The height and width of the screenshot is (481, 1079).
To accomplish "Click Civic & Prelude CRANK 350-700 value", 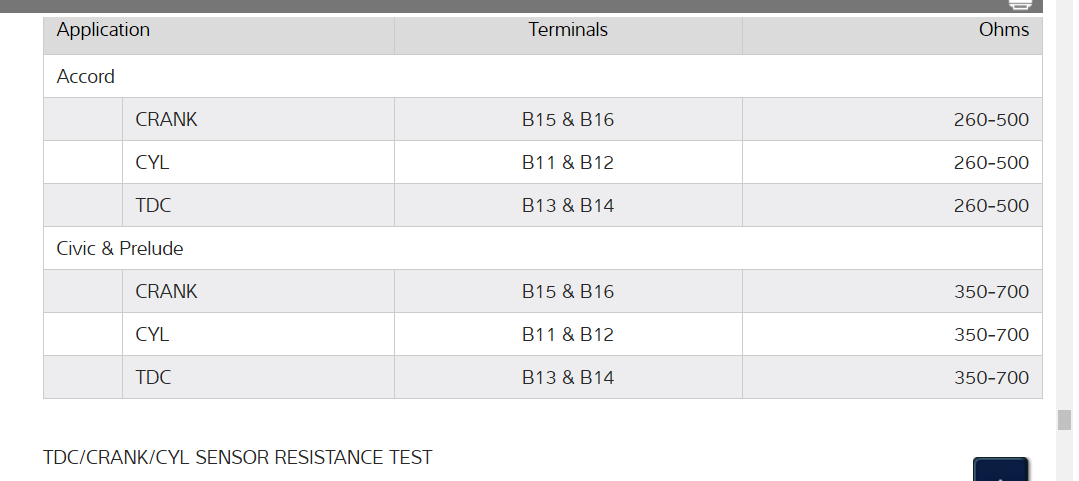I will (x=991, y=292).
